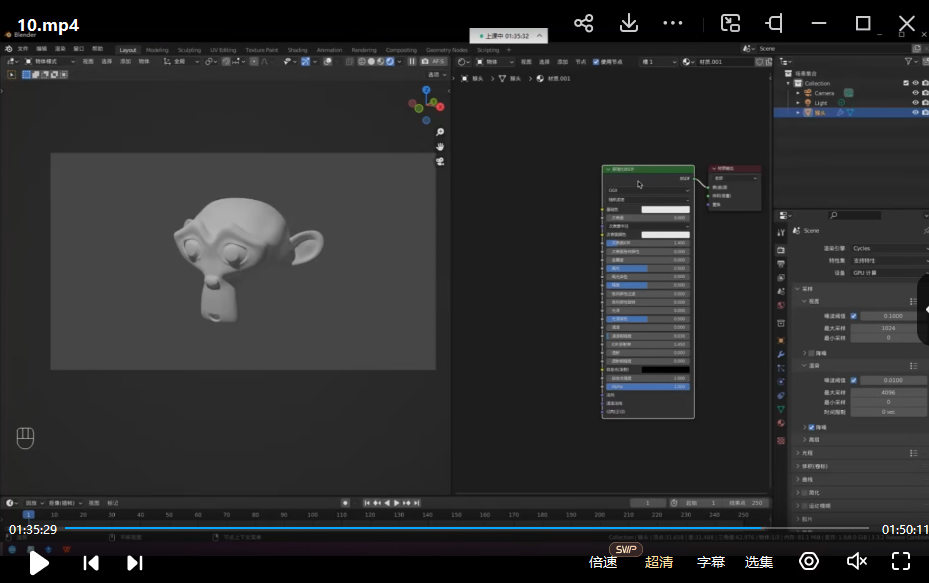Toggle the 使用节点 checkbox in node editor
The width and height of the screenshot is (929, 583).
tap(596, 62)
